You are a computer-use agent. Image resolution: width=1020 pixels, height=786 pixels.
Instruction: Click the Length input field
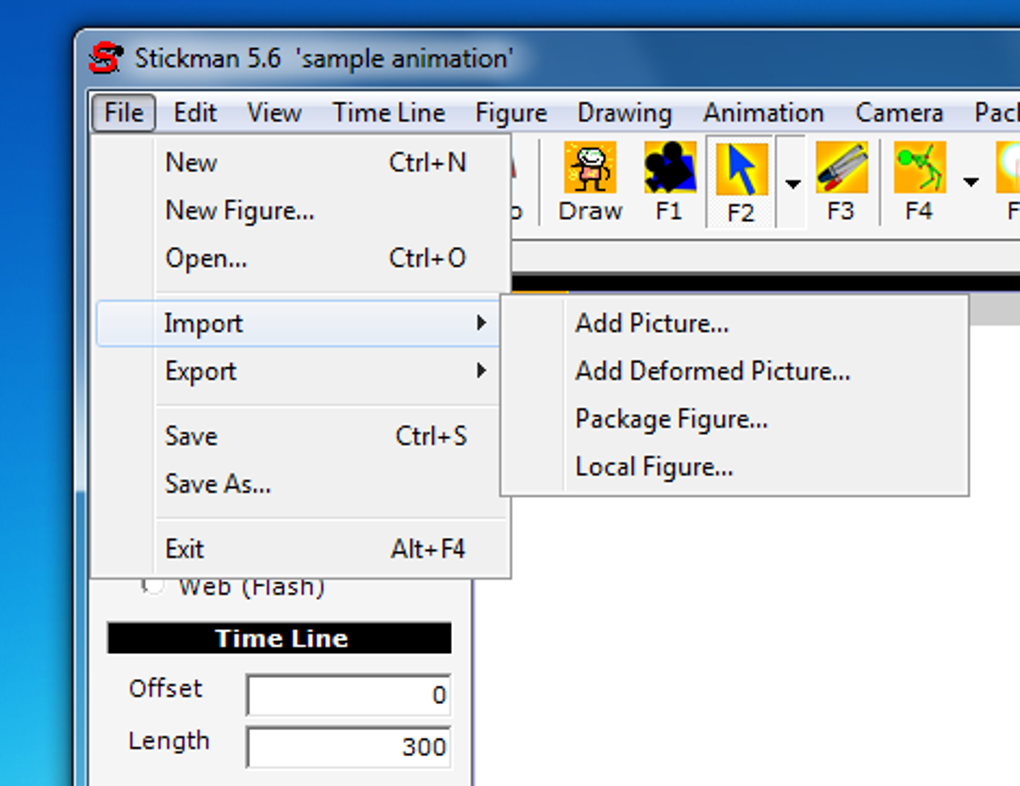[349, 746]
